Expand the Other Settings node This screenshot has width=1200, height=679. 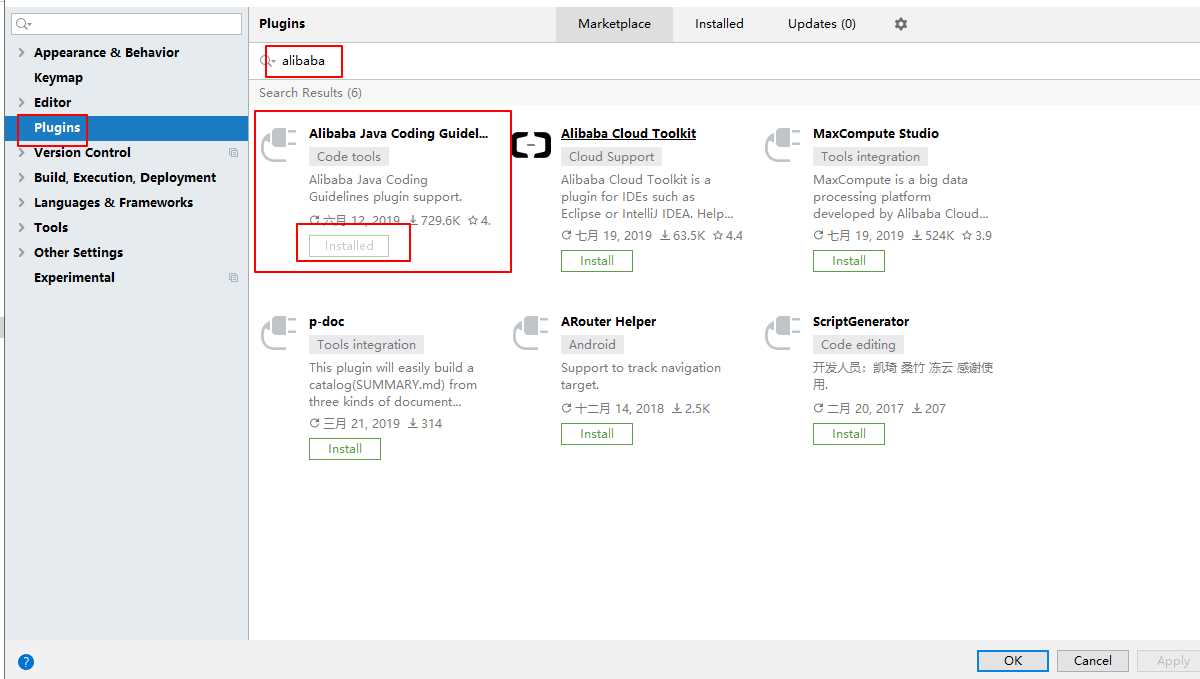(22, 253)
